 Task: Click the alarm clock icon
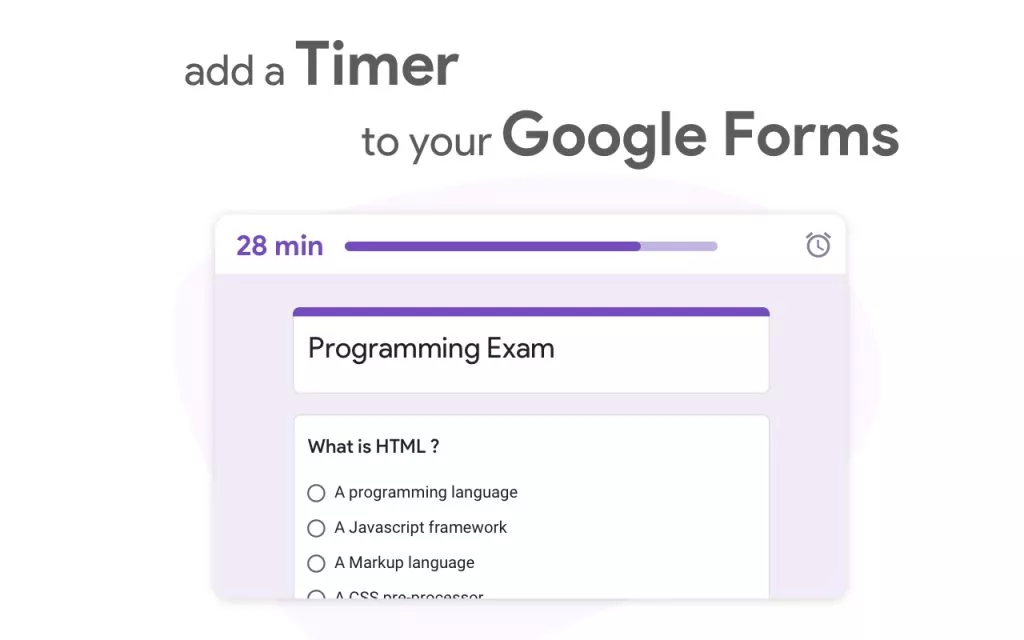[x=818, y=244]
